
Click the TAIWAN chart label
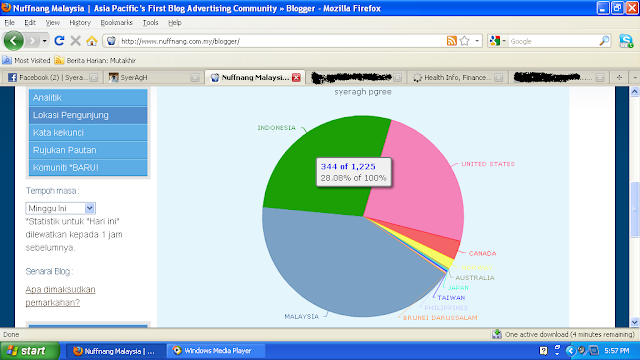point(451,298)
